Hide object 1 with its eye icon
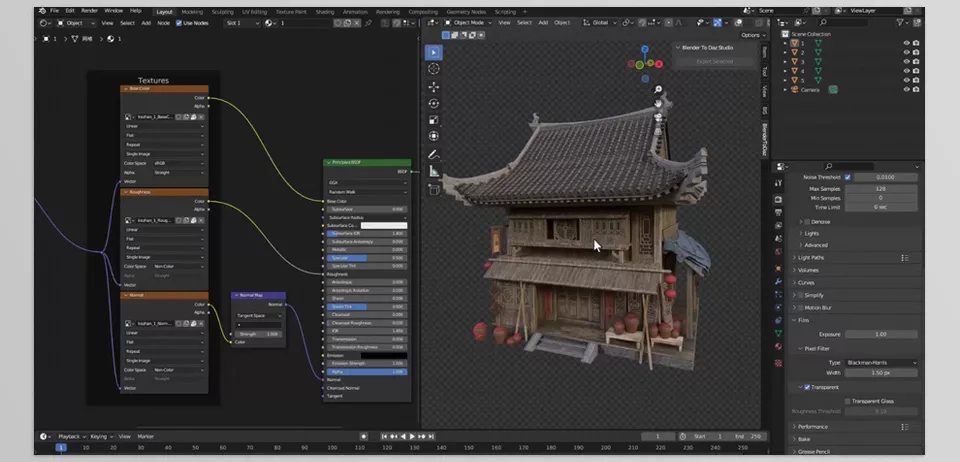The width and height of the screenshot is (960, 462). (906, 43)
